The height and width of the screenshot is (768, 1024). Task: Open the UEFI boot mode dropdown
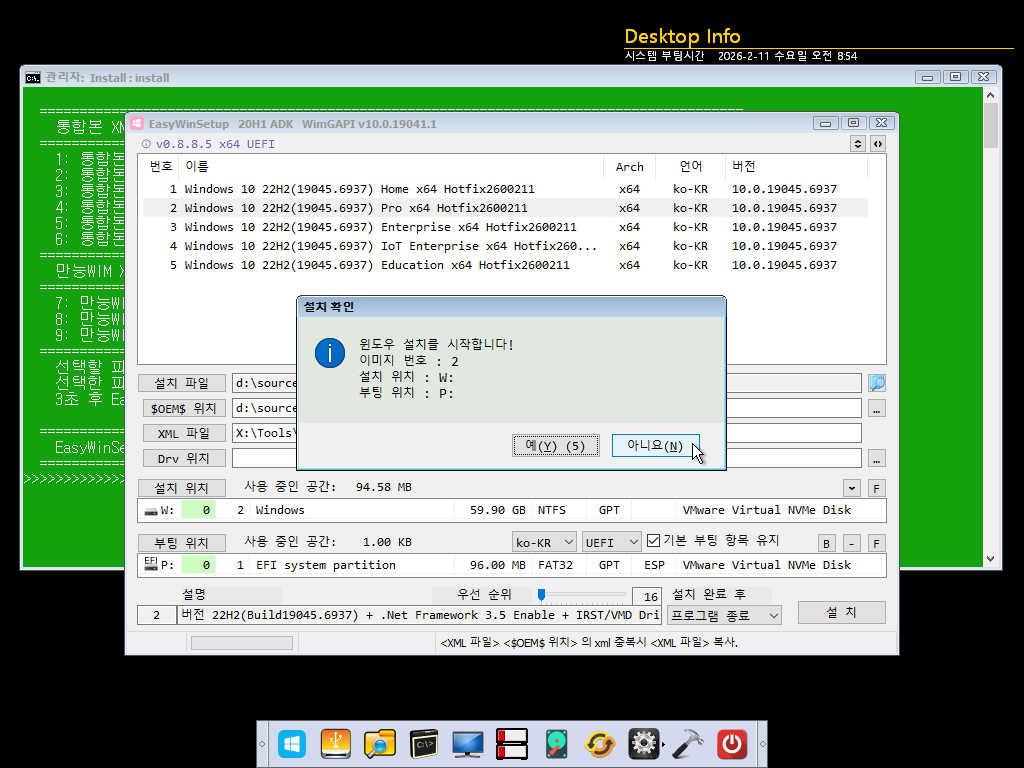(611, 542)
